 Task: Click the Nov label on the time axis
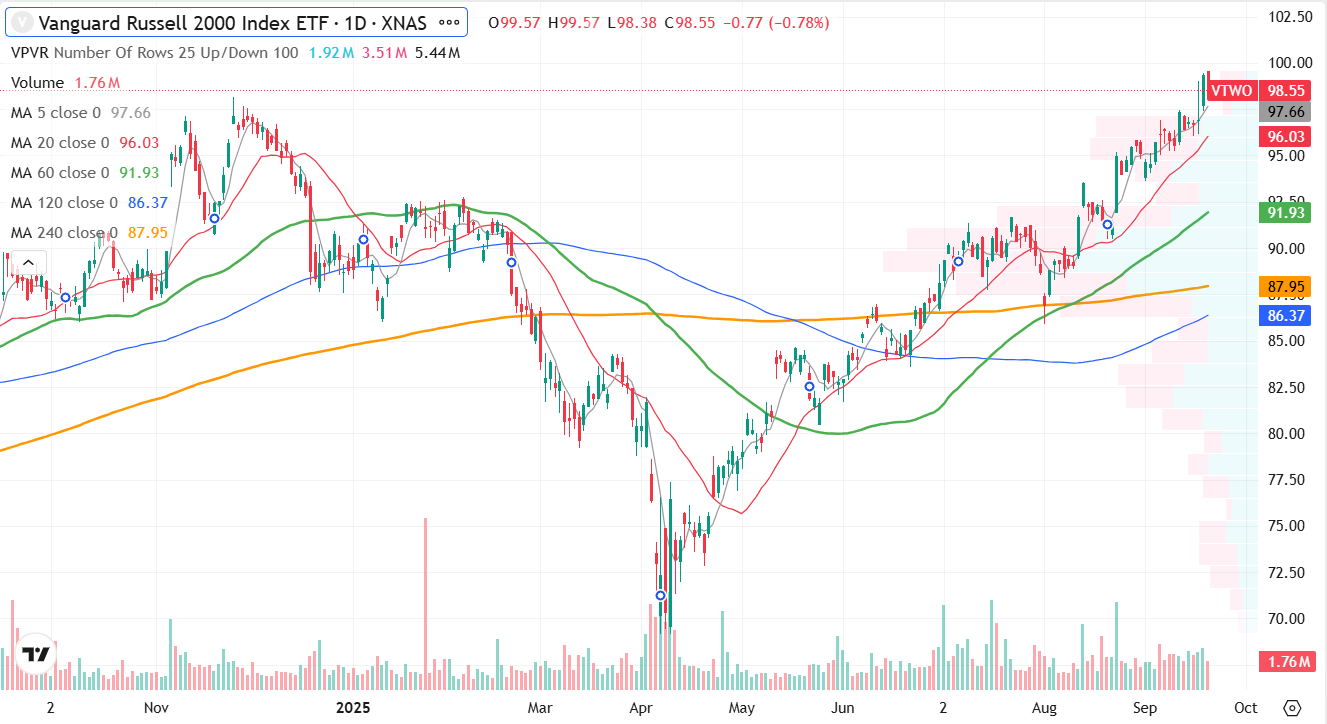tap(156, 707)
